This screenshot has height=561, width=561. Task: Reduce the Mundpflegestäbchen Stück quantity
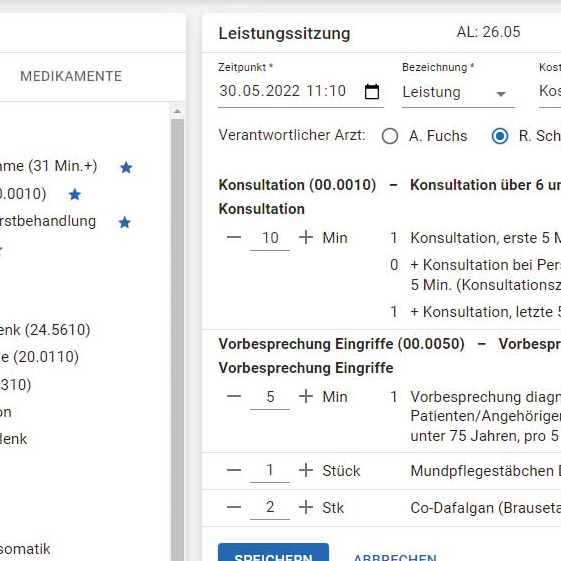tap(234, 470)
